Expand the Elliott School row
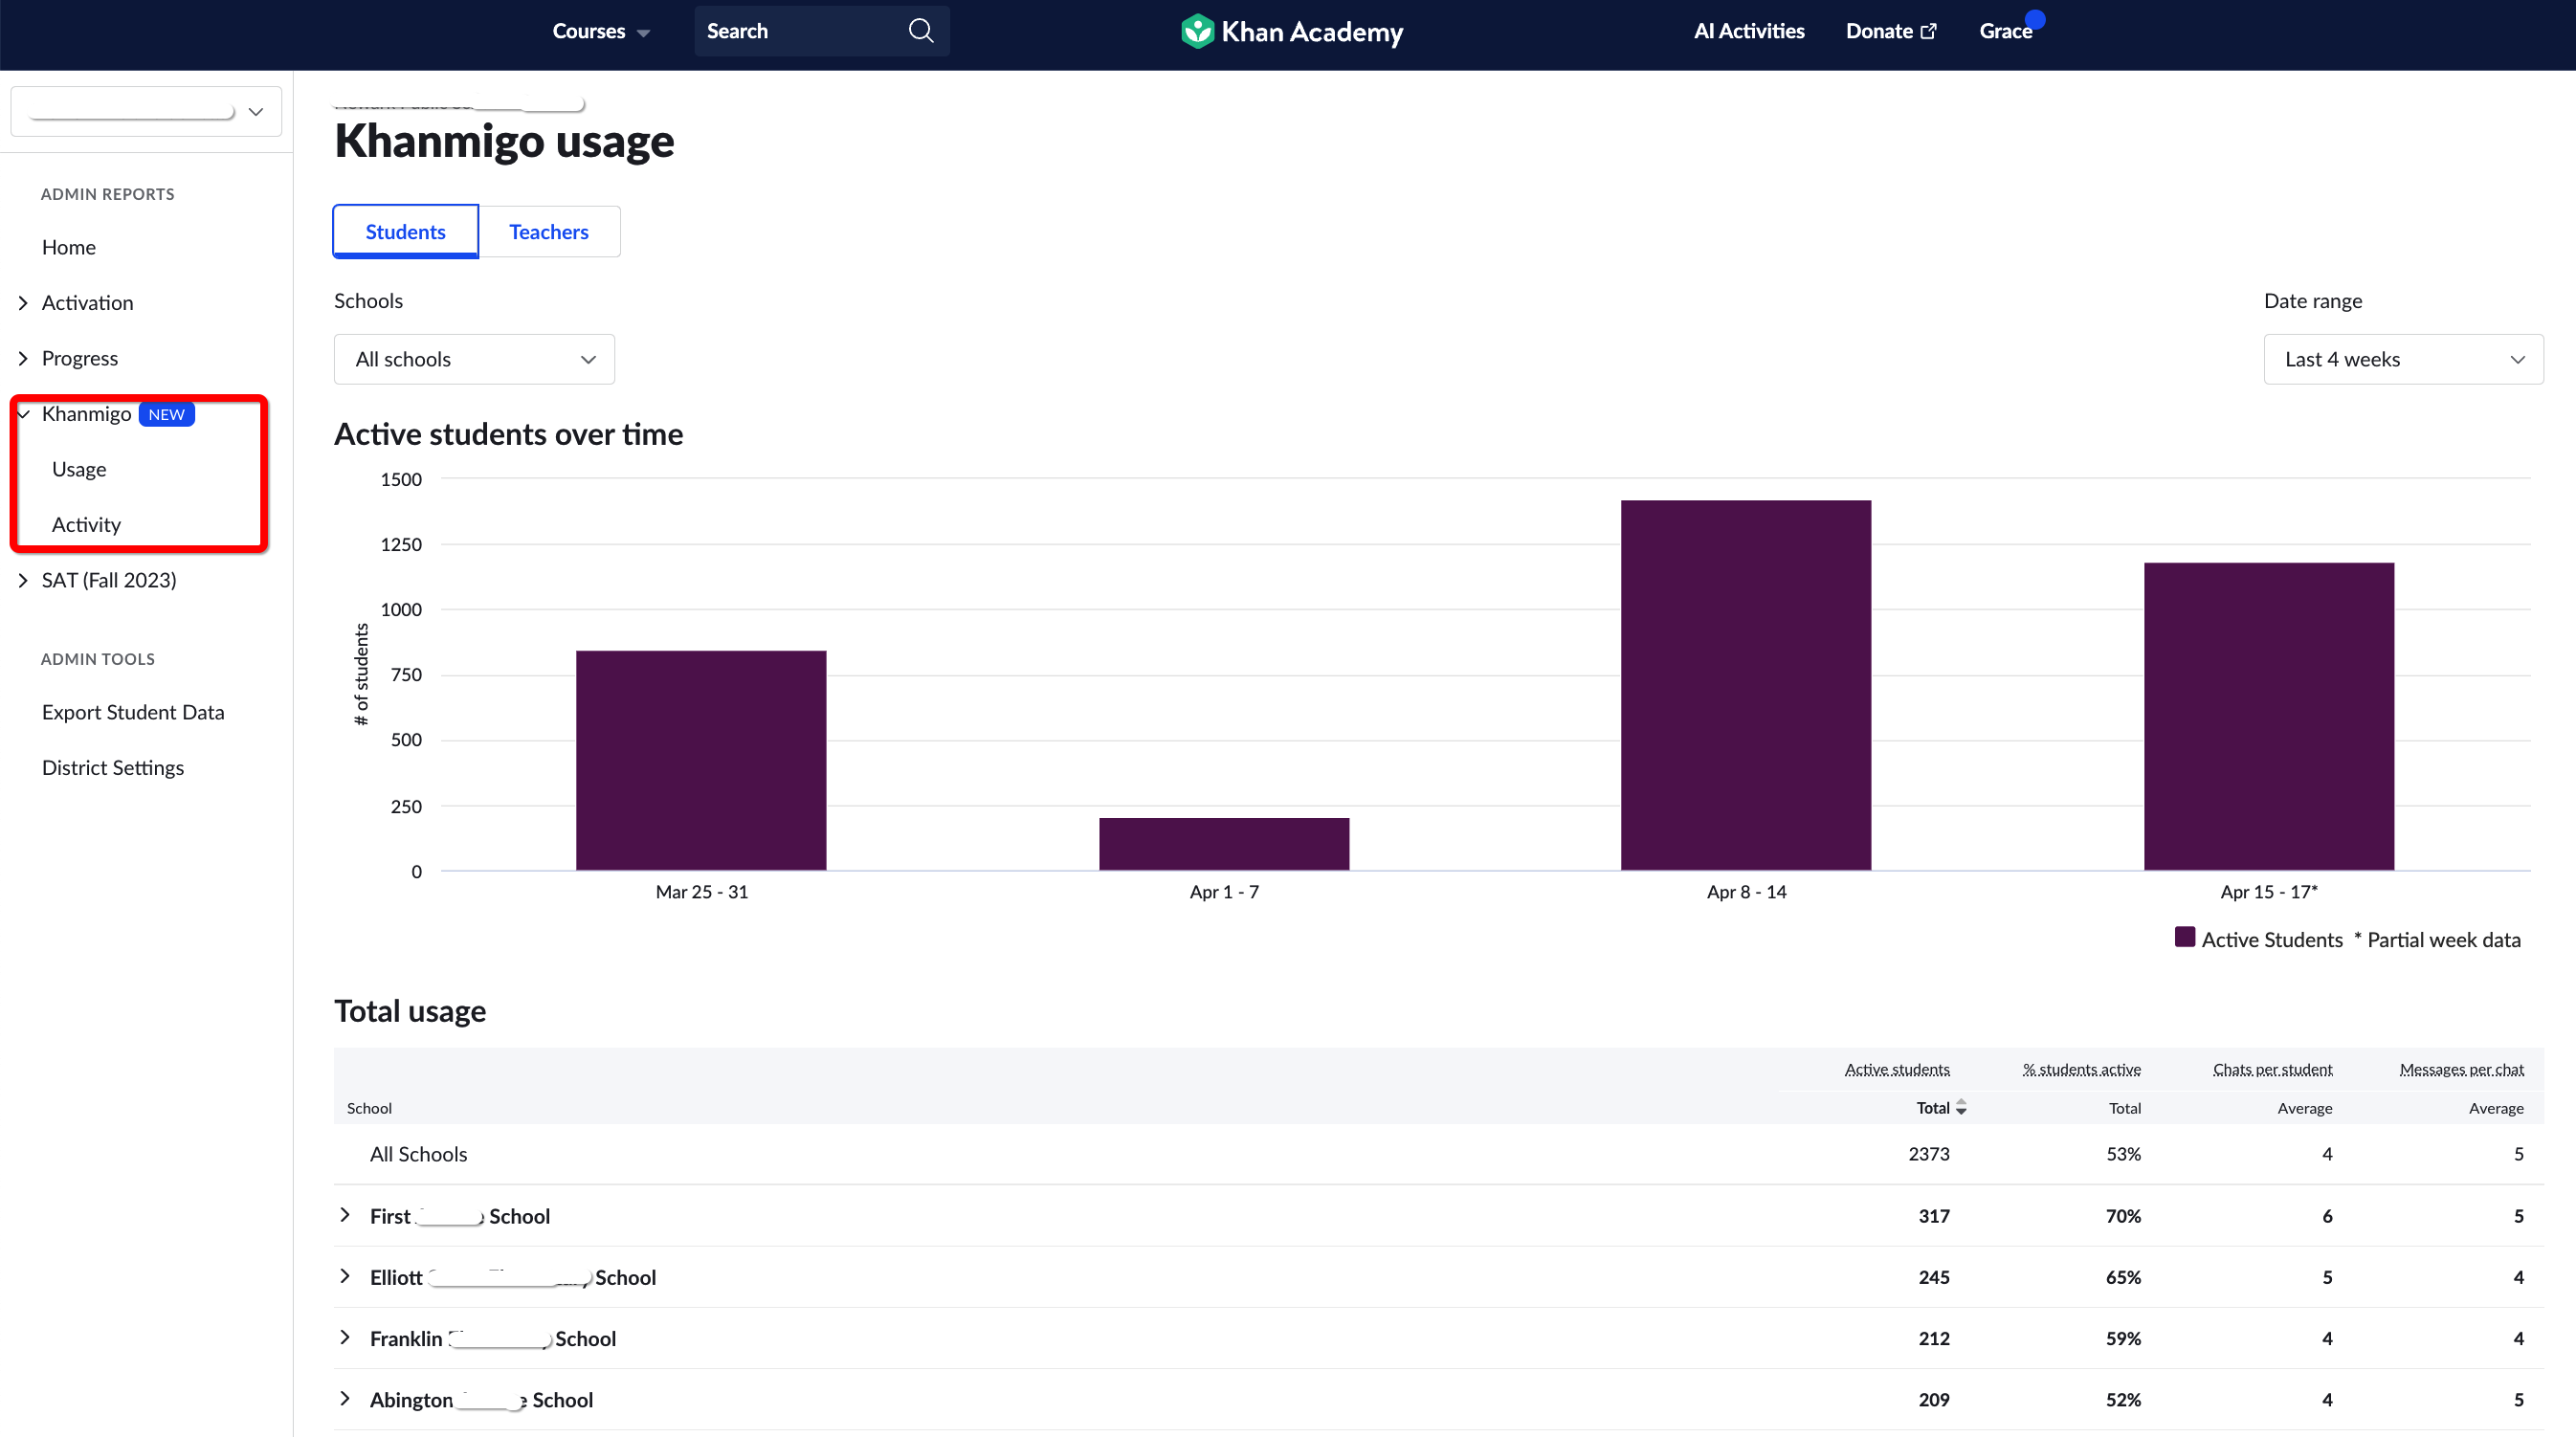Image resolution: width=2576 pixels, height=1437 pixels. click(x=346, y=1276)
